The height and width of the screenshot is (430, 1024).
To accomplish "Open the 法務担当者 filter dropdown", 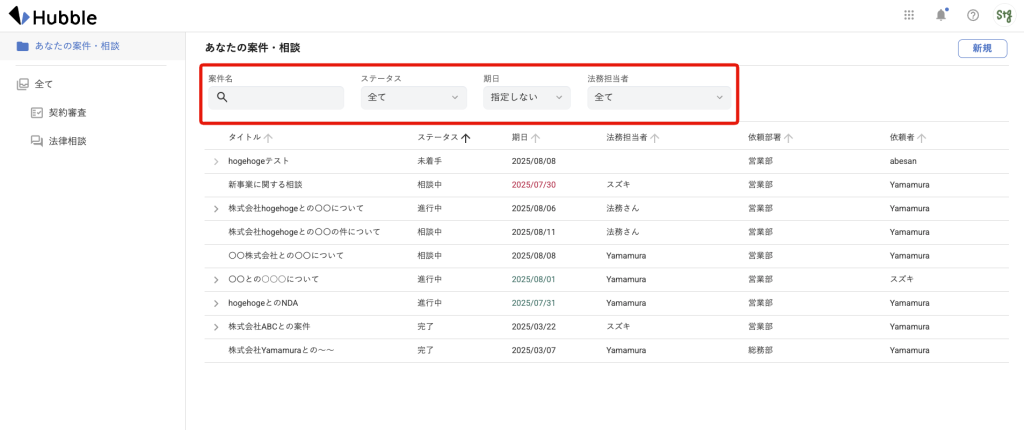I will pos(659,97).
